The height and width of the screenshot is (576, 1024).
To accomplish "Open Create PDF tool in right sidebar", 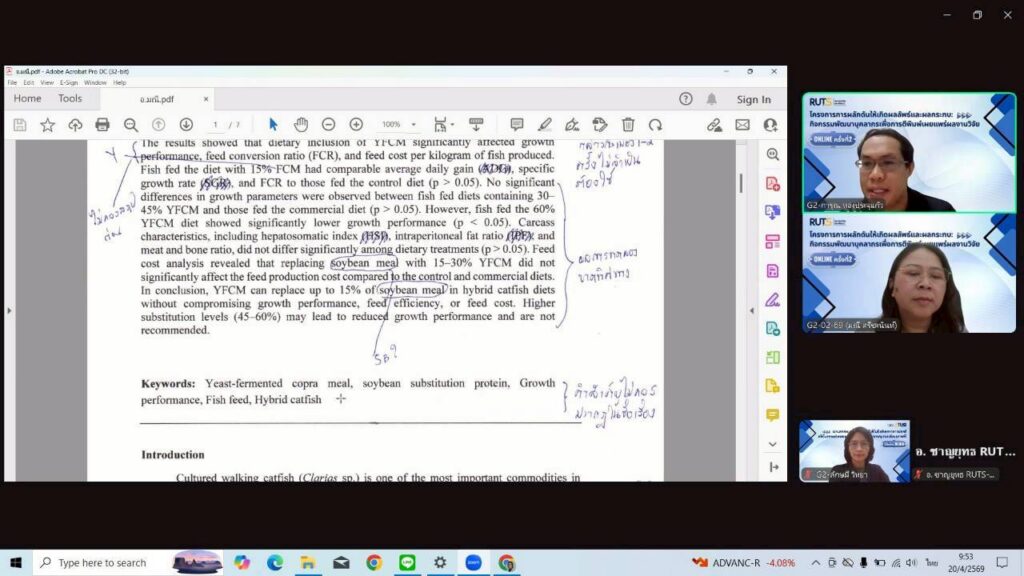I will pos(772,184).
